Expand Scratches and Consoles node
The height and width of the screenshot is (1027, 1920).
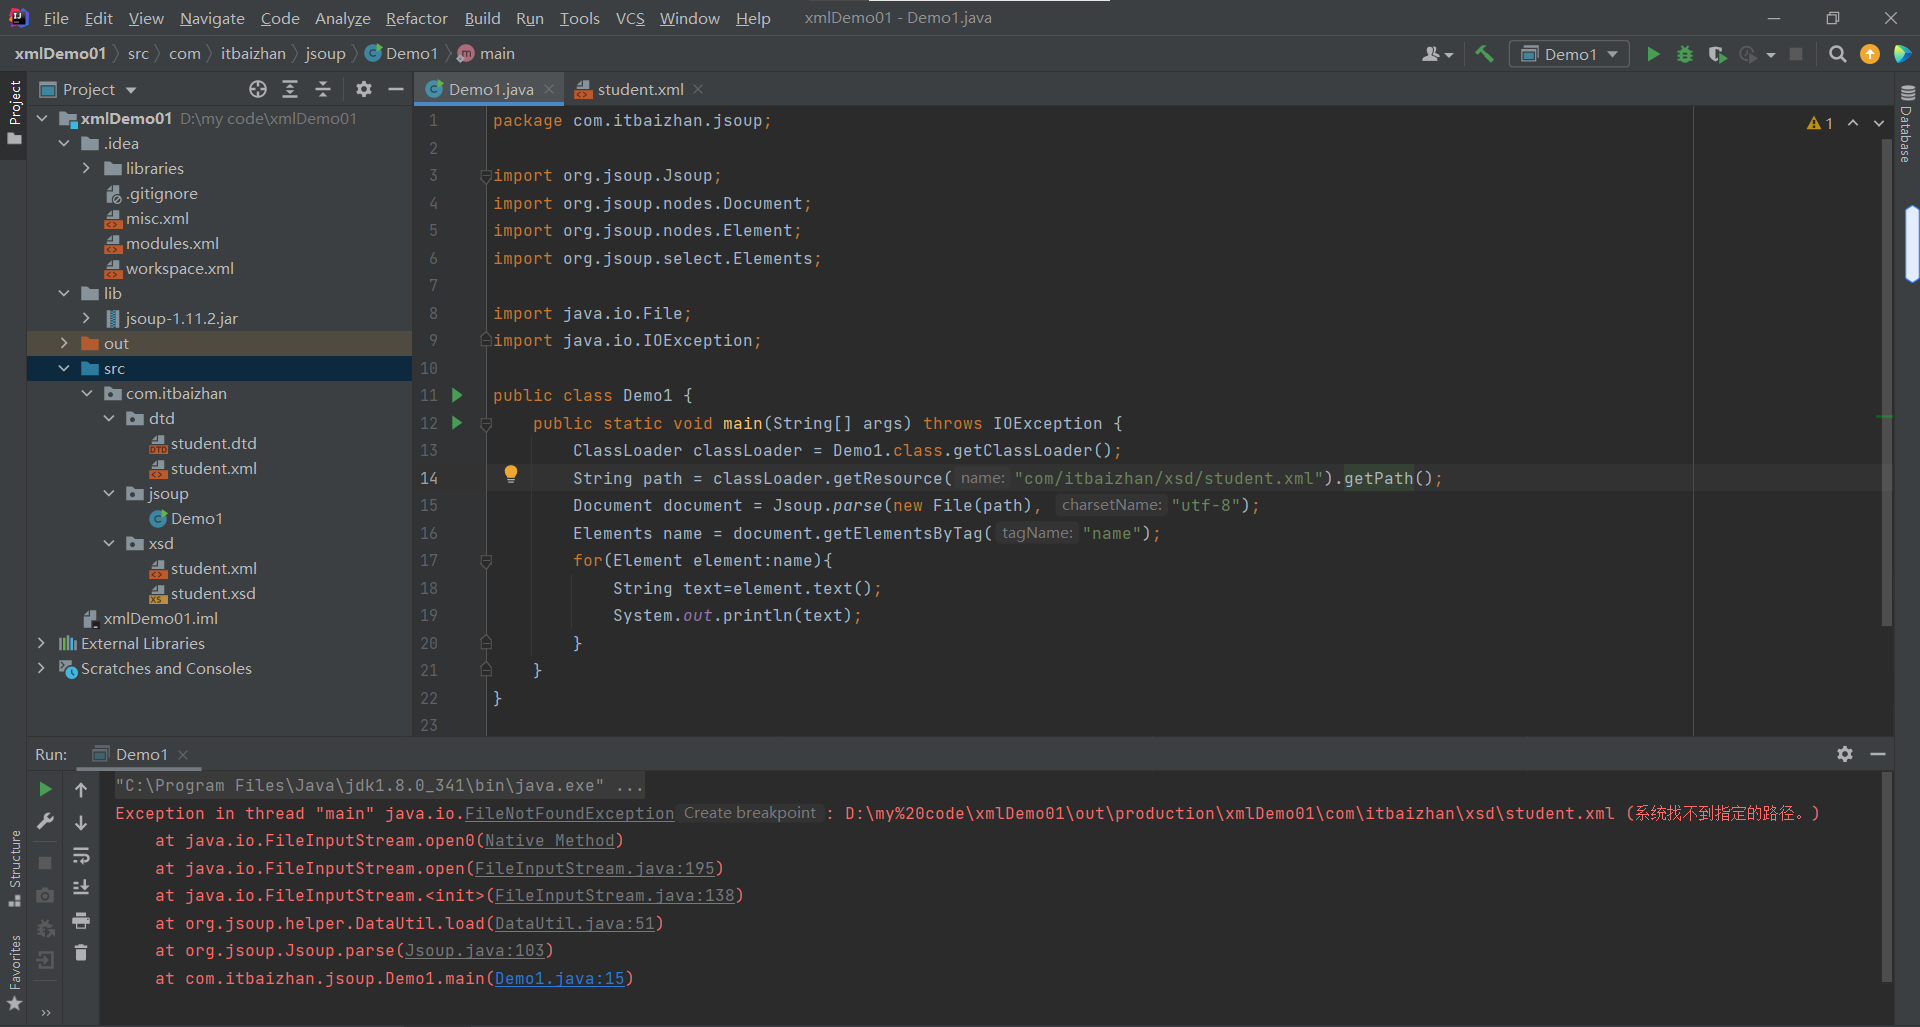point(41,668)
